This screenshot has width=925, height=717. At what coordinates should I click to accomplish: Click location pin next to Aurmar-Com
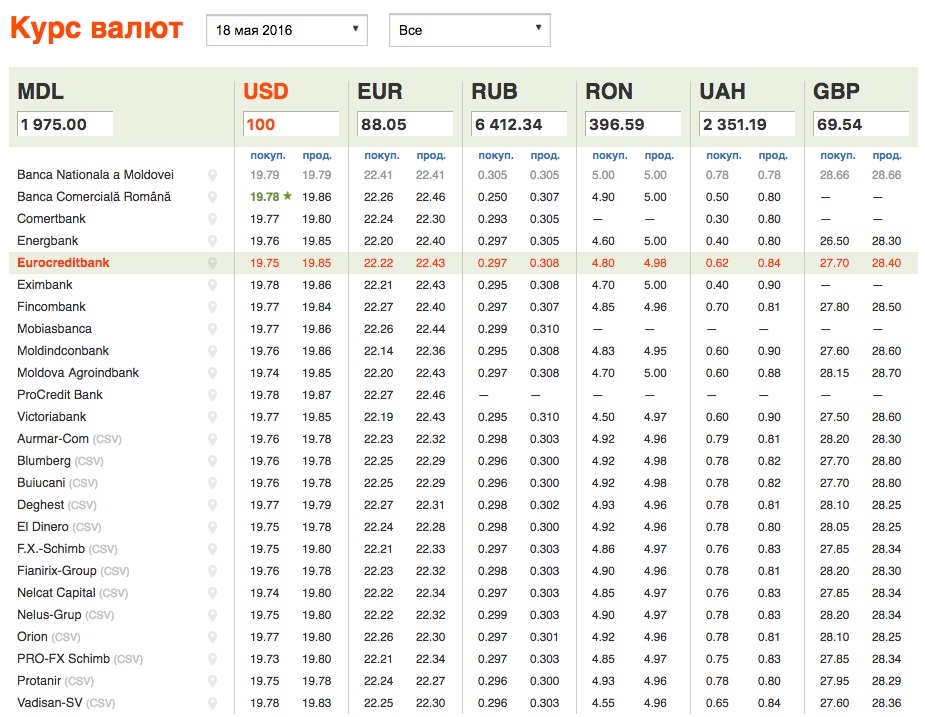(x=212, y=439)
